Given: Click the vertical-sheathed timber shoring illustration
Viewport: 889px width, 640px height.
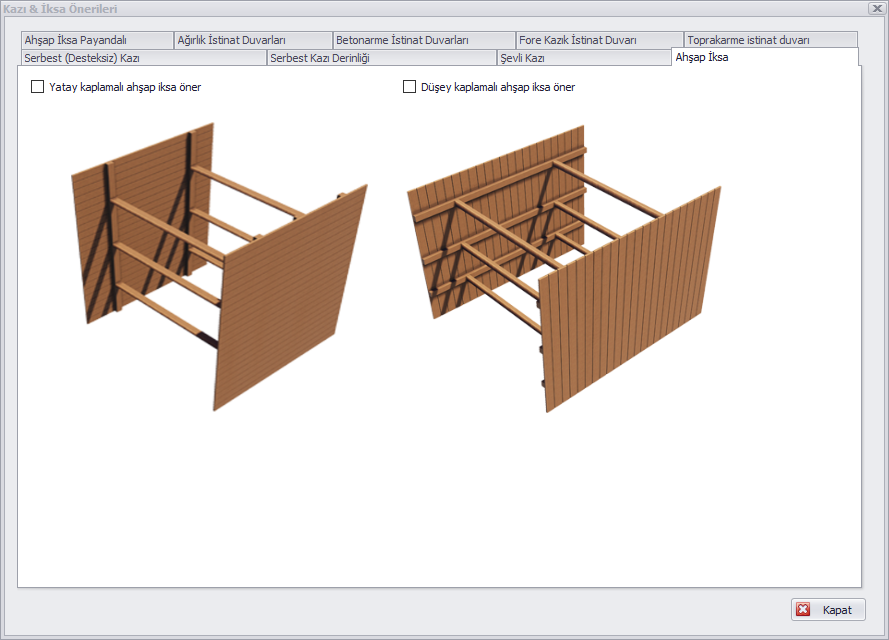Looking at the screenshot, I should point(564,269).
